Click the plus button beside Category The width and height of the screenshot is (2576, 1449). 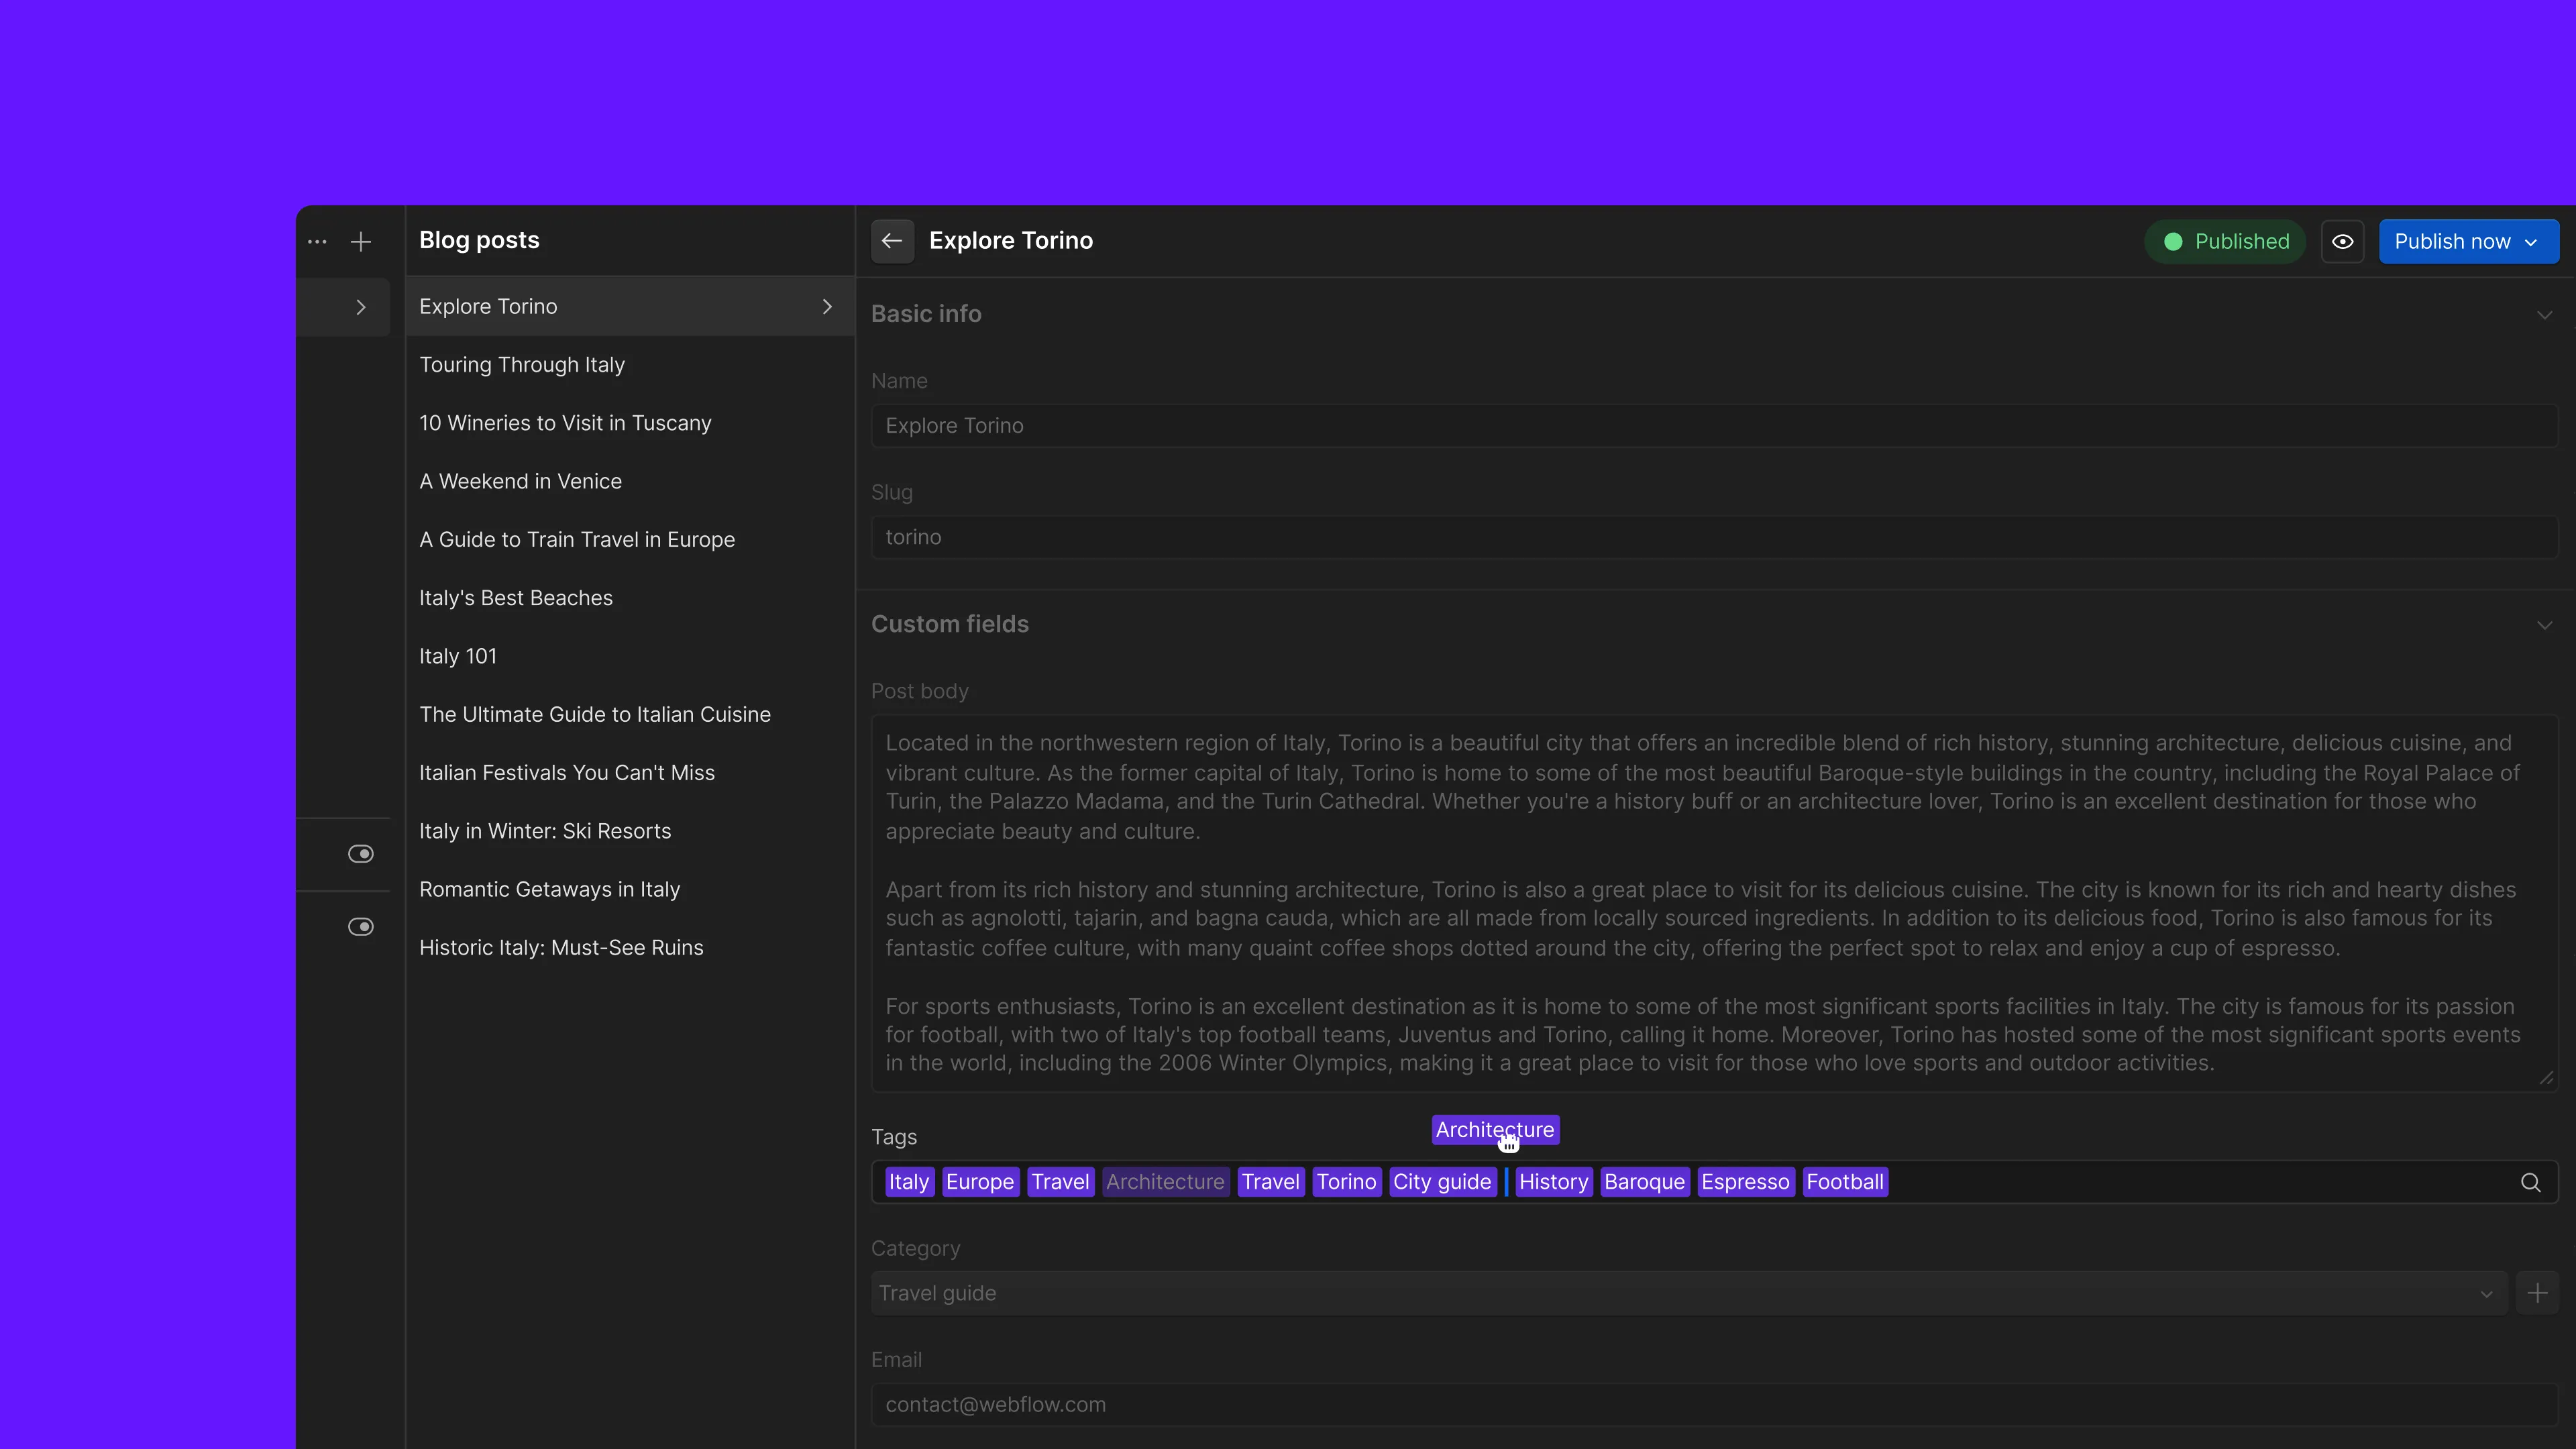coord(2537,1293)
